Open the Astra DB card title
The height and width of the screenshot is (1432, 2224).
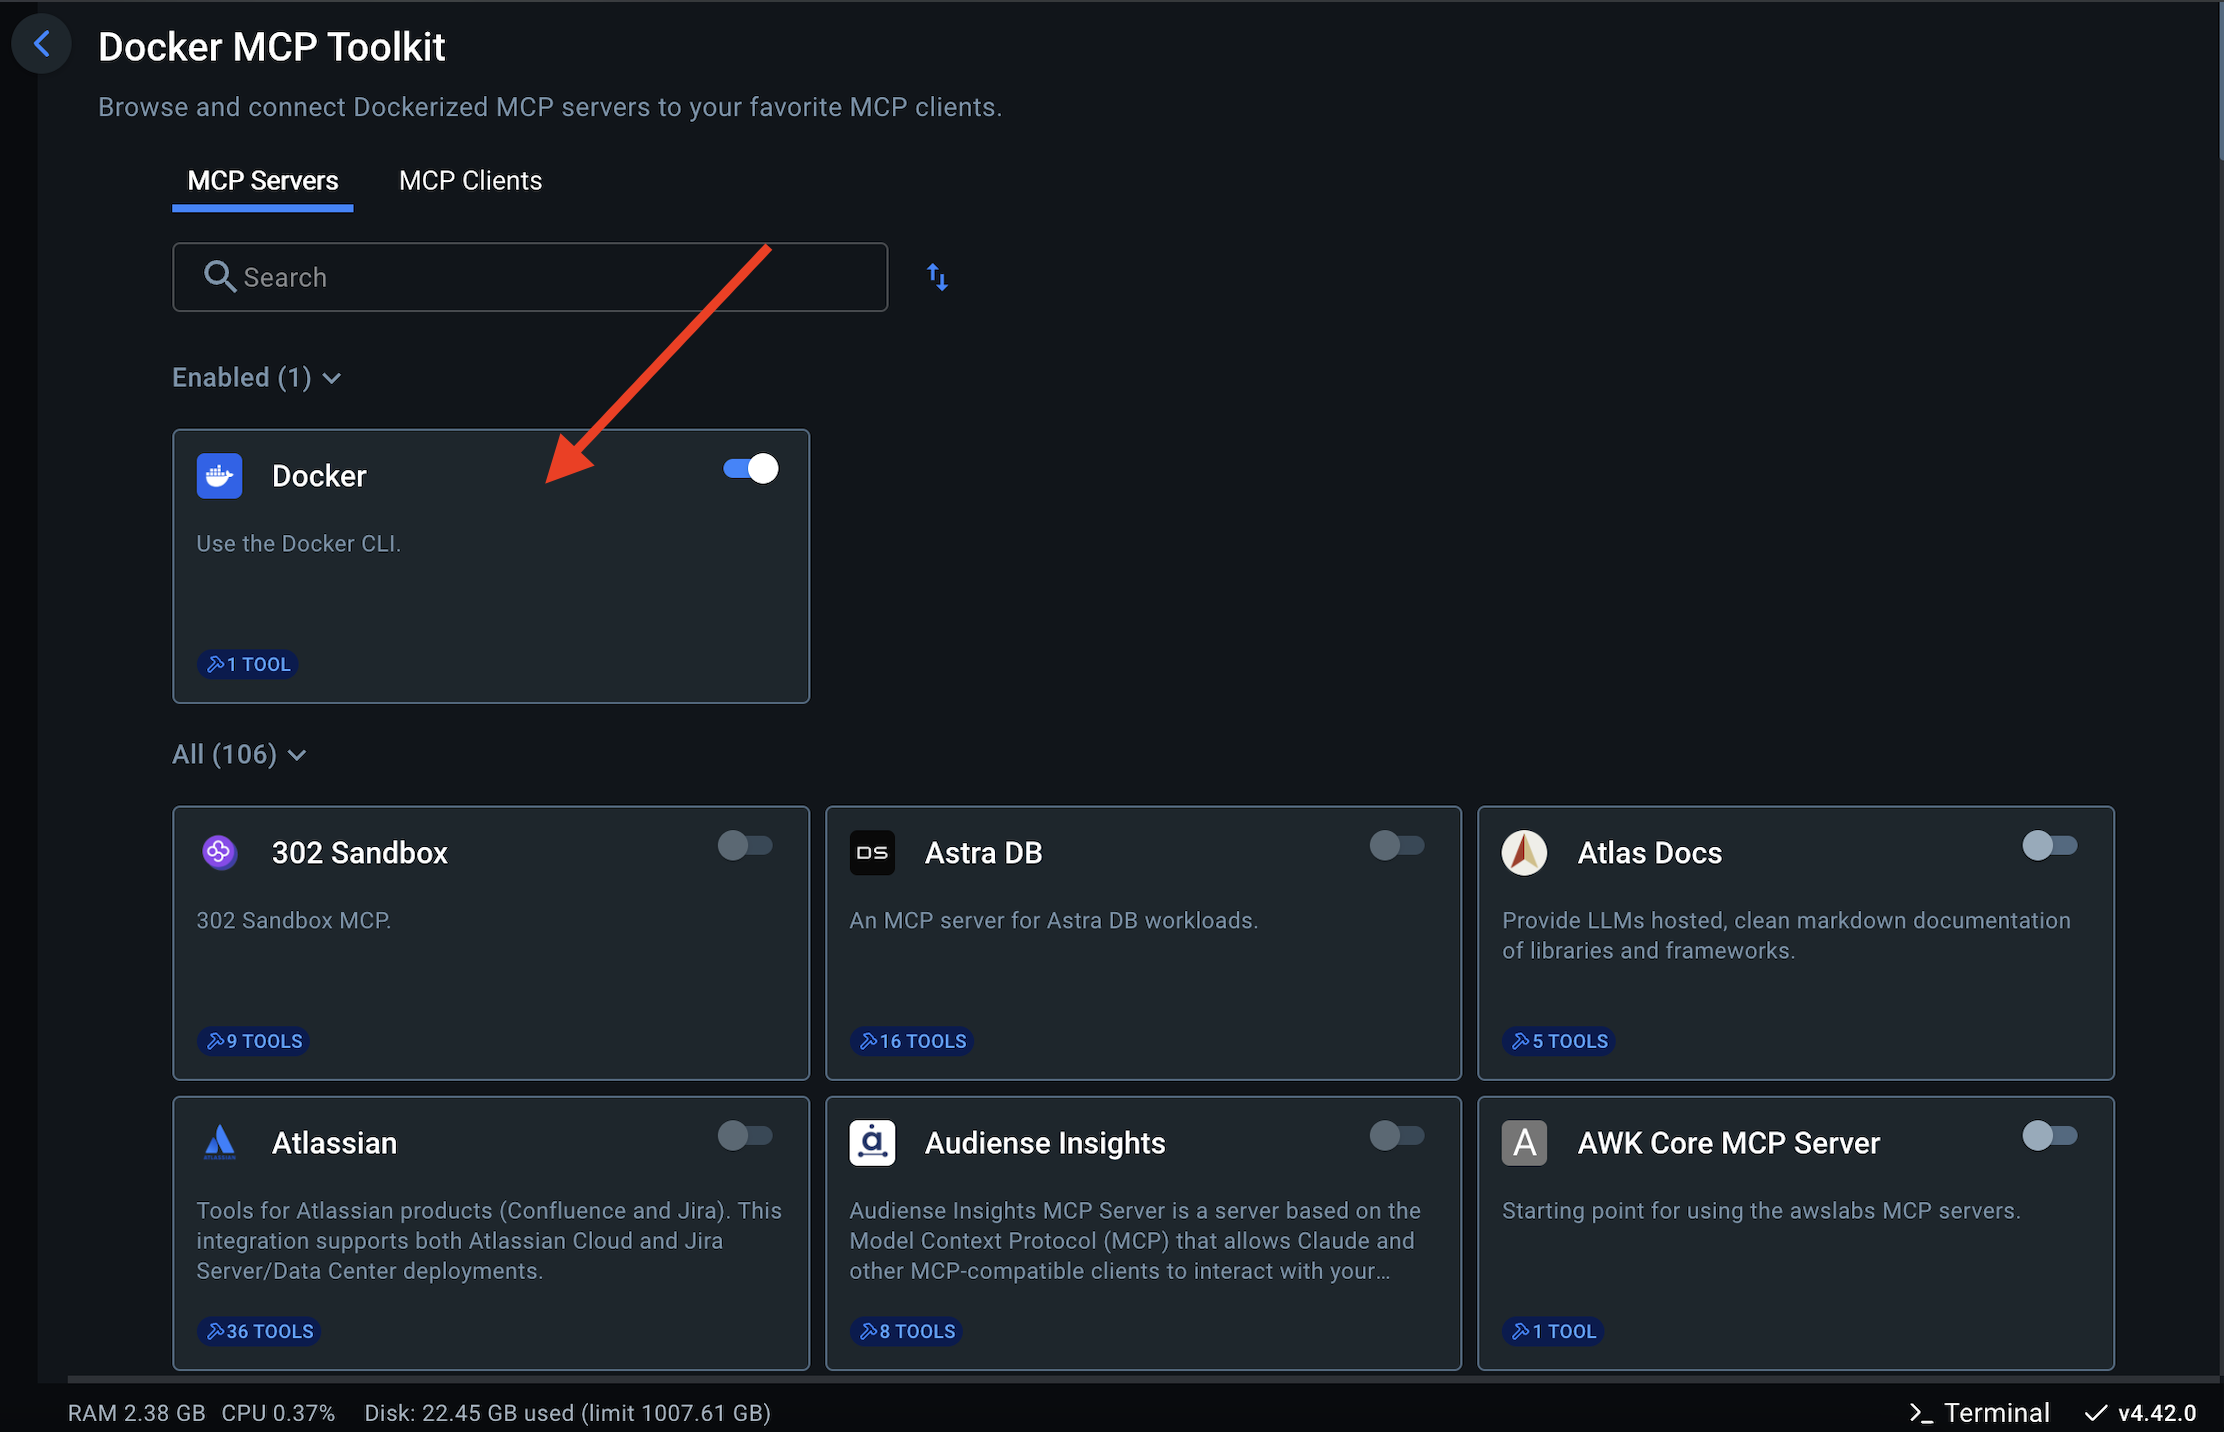984,853
